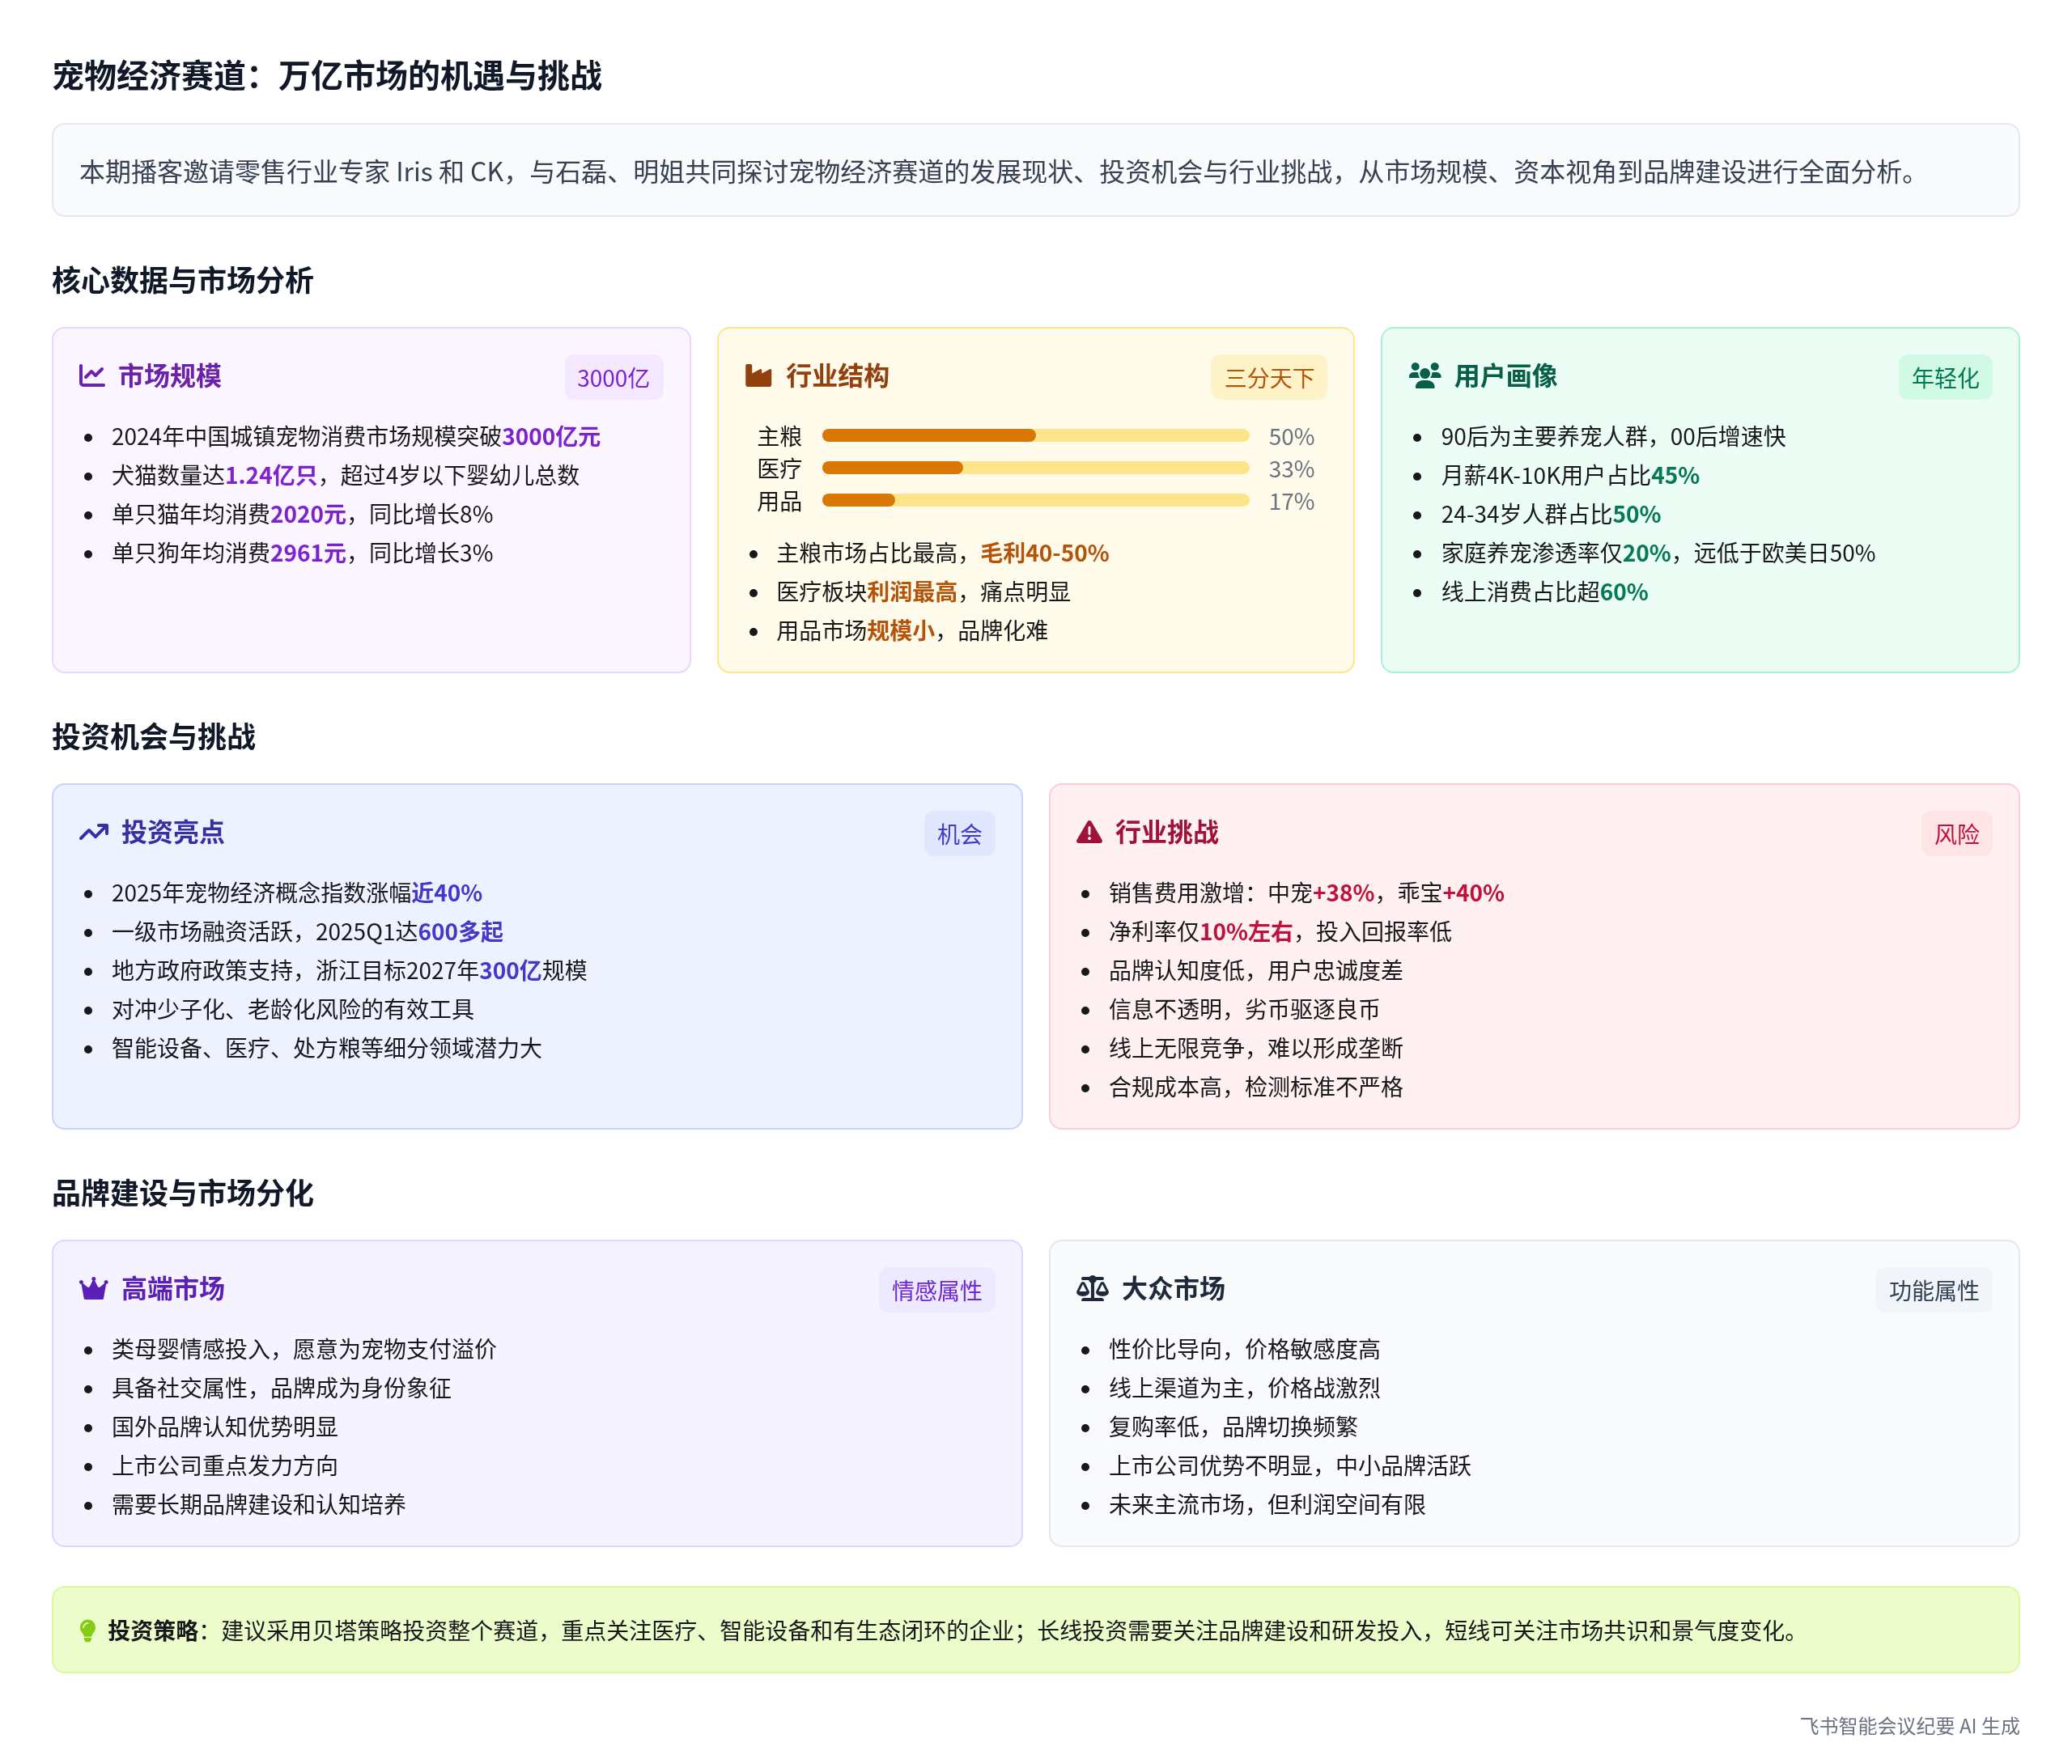Click the 功能属性 badge
Image resolution: width=2072 pixels, height=1764 pixels.
(x=1933, y=1291)
